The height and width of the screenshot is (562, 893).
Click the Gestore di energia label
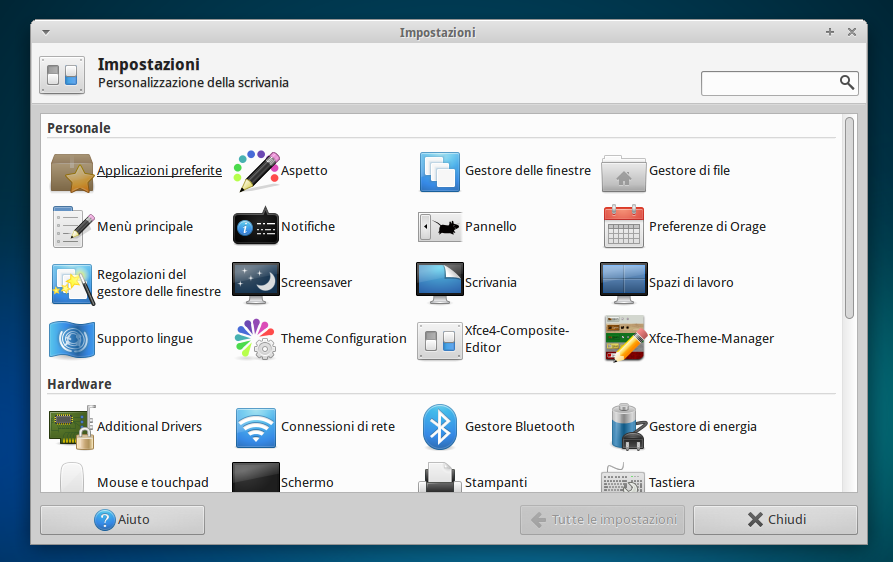point(703,426)
